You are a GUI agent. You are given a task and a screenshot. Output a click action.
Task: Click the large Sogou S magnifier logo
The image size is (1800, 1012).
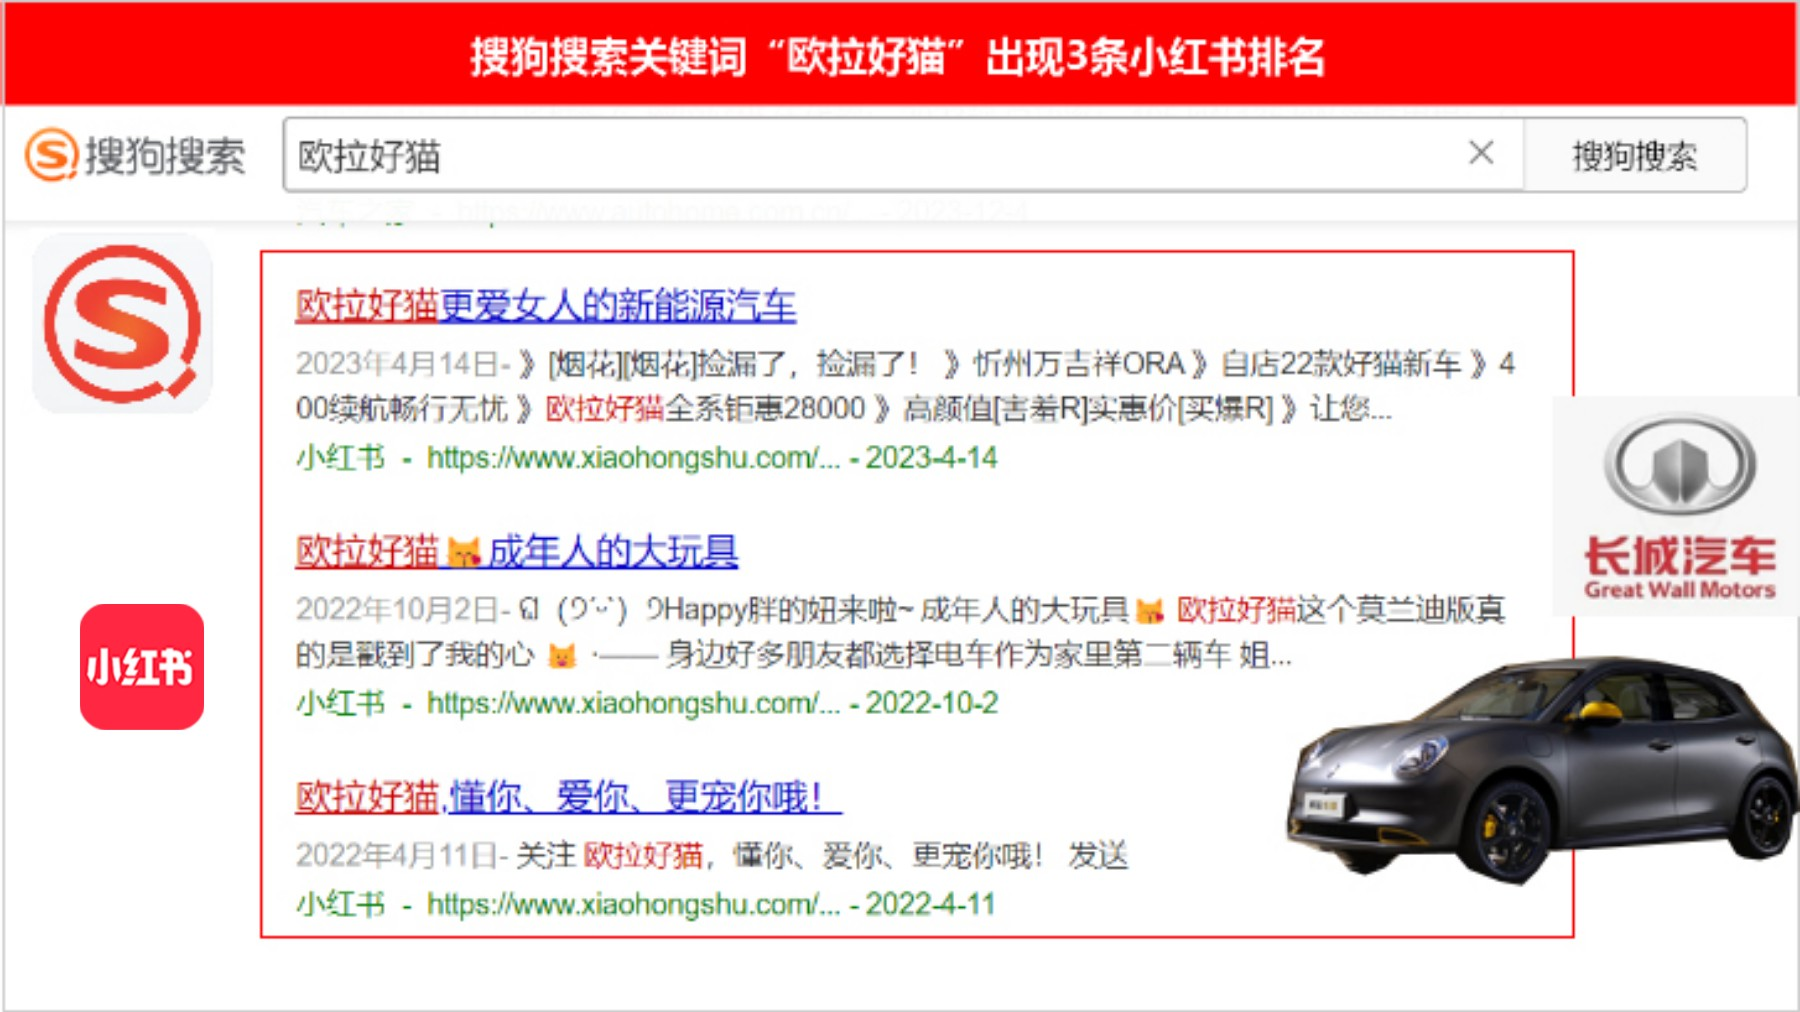(x=122, y=324)
